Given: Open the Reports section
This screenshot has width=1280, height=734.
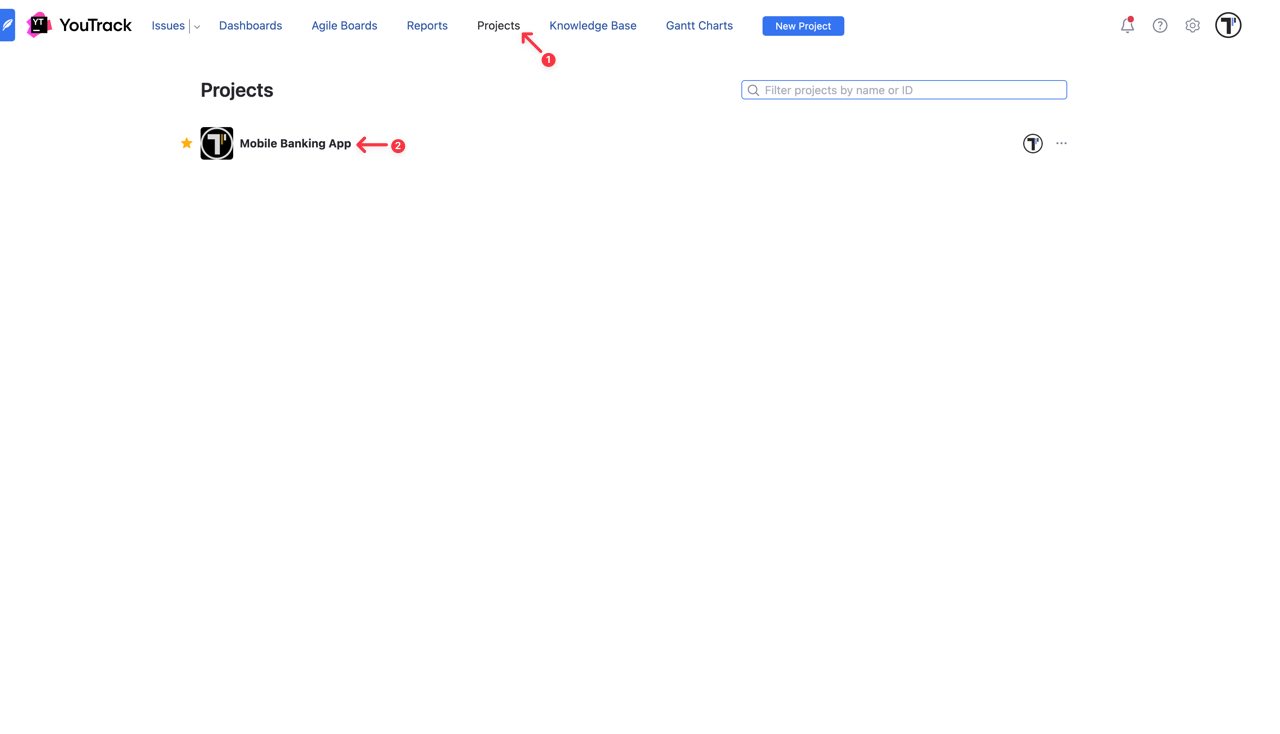Looking at the screenshot, I should tap(427, 26).
